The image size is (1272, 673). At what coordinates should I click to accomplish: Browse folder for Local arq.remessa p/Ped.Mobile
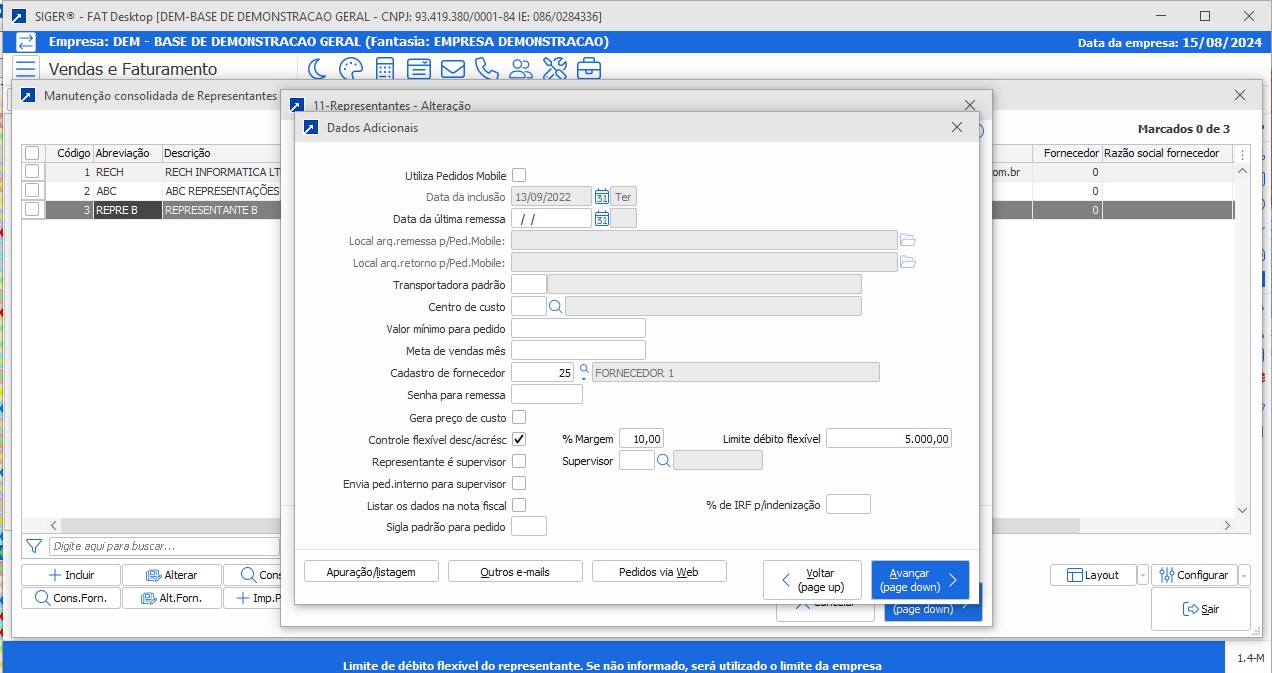click(x=908, y=240)
